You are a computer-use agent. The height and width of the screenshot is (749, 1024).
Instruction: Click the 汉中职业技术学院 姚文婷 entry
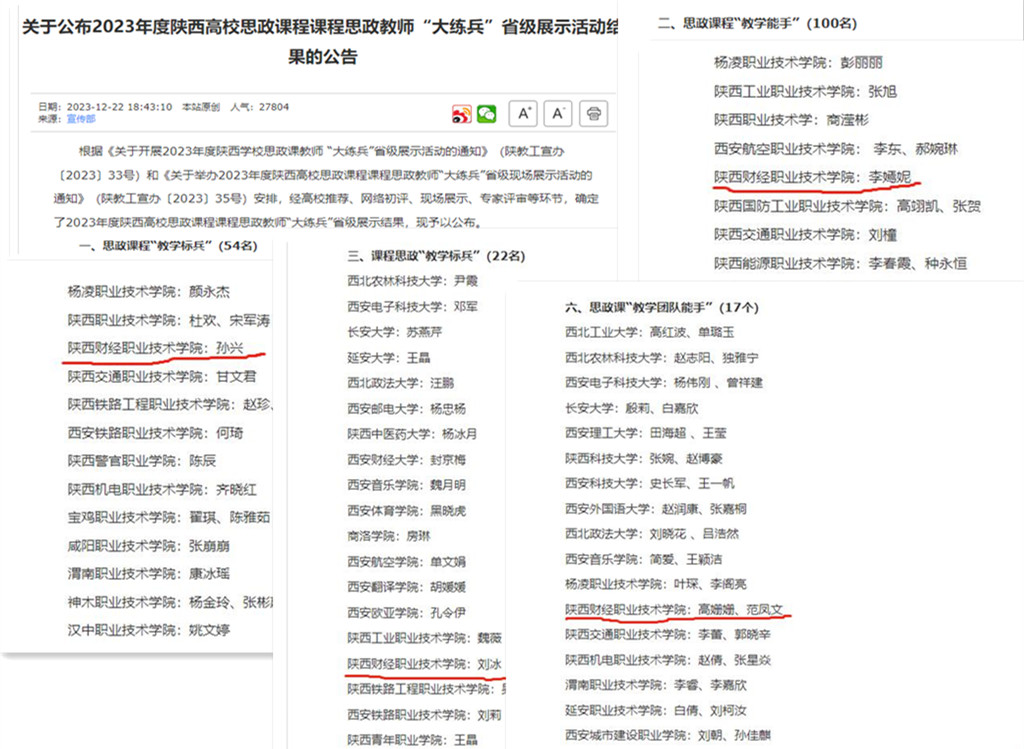pyautogui.click(x=148, y=630)
